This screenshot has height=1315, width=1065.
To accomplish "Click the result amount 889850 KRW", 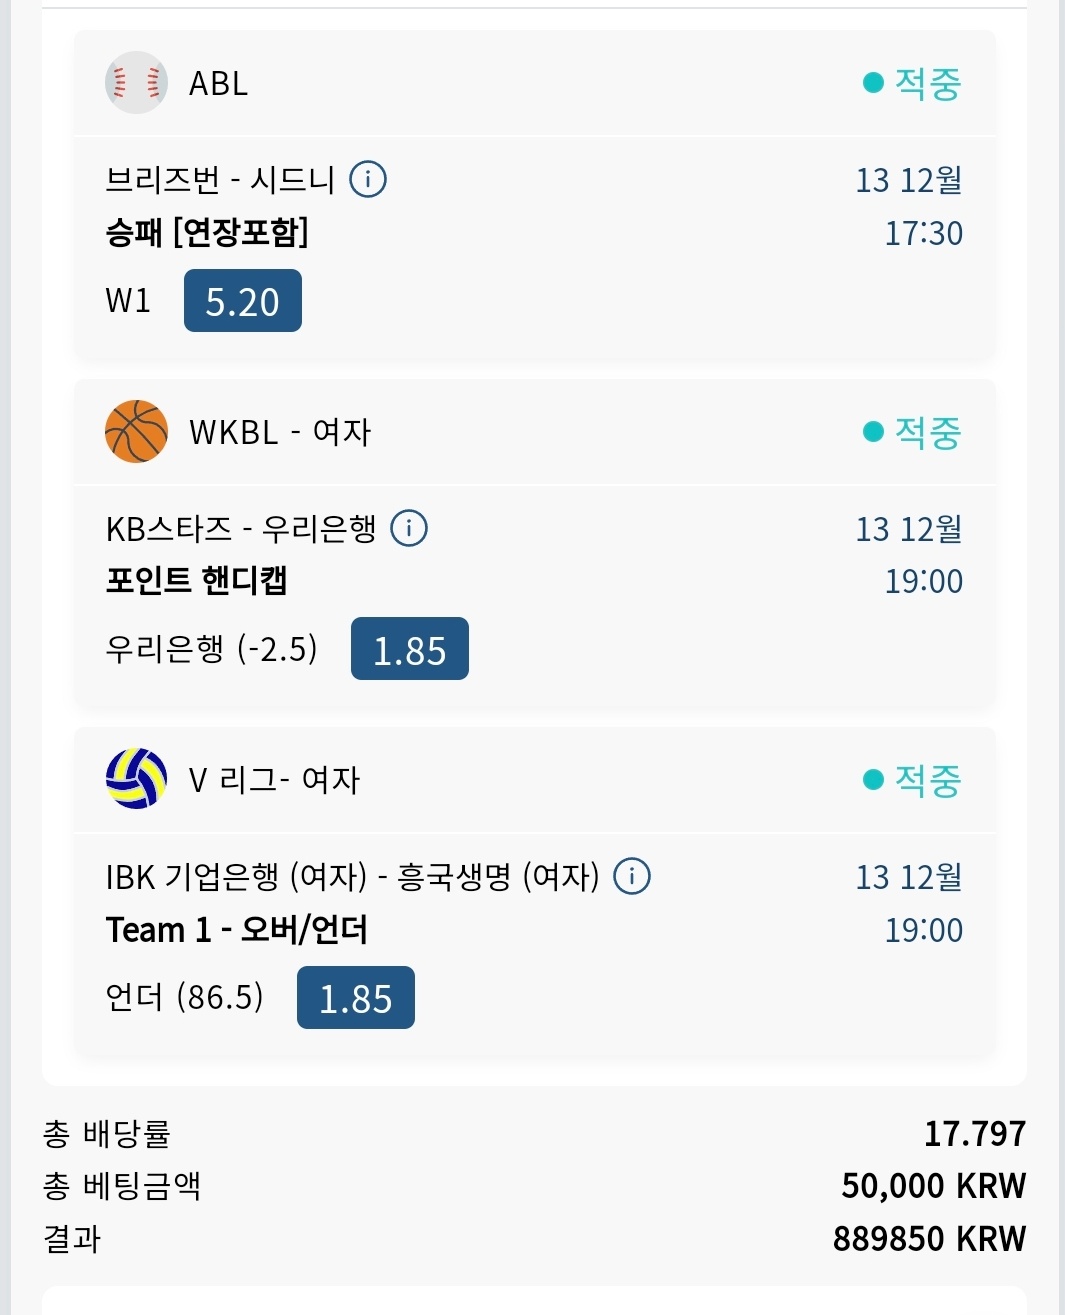I will pos(929,1239).
